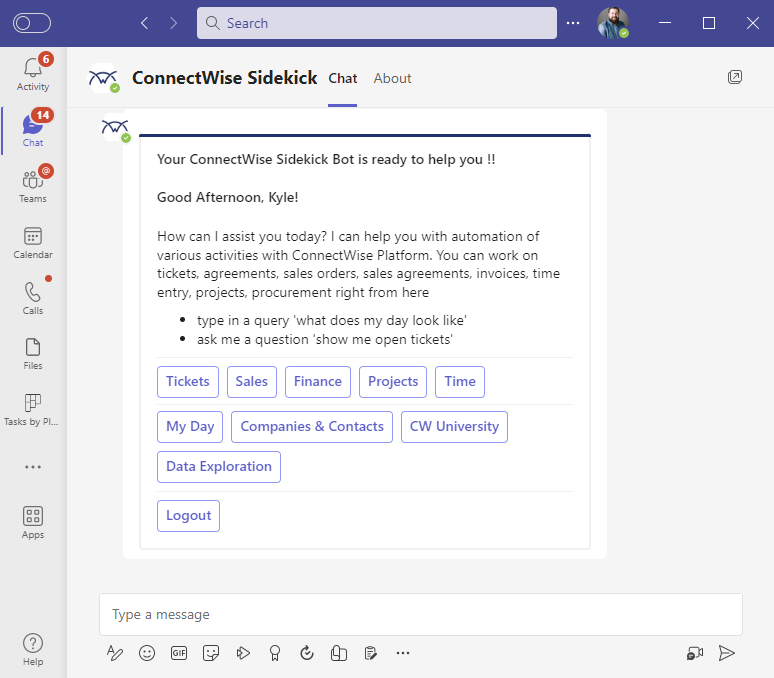Switch to the About tab
The width and height of the screenshot is (774, 678).
point(392,78)
